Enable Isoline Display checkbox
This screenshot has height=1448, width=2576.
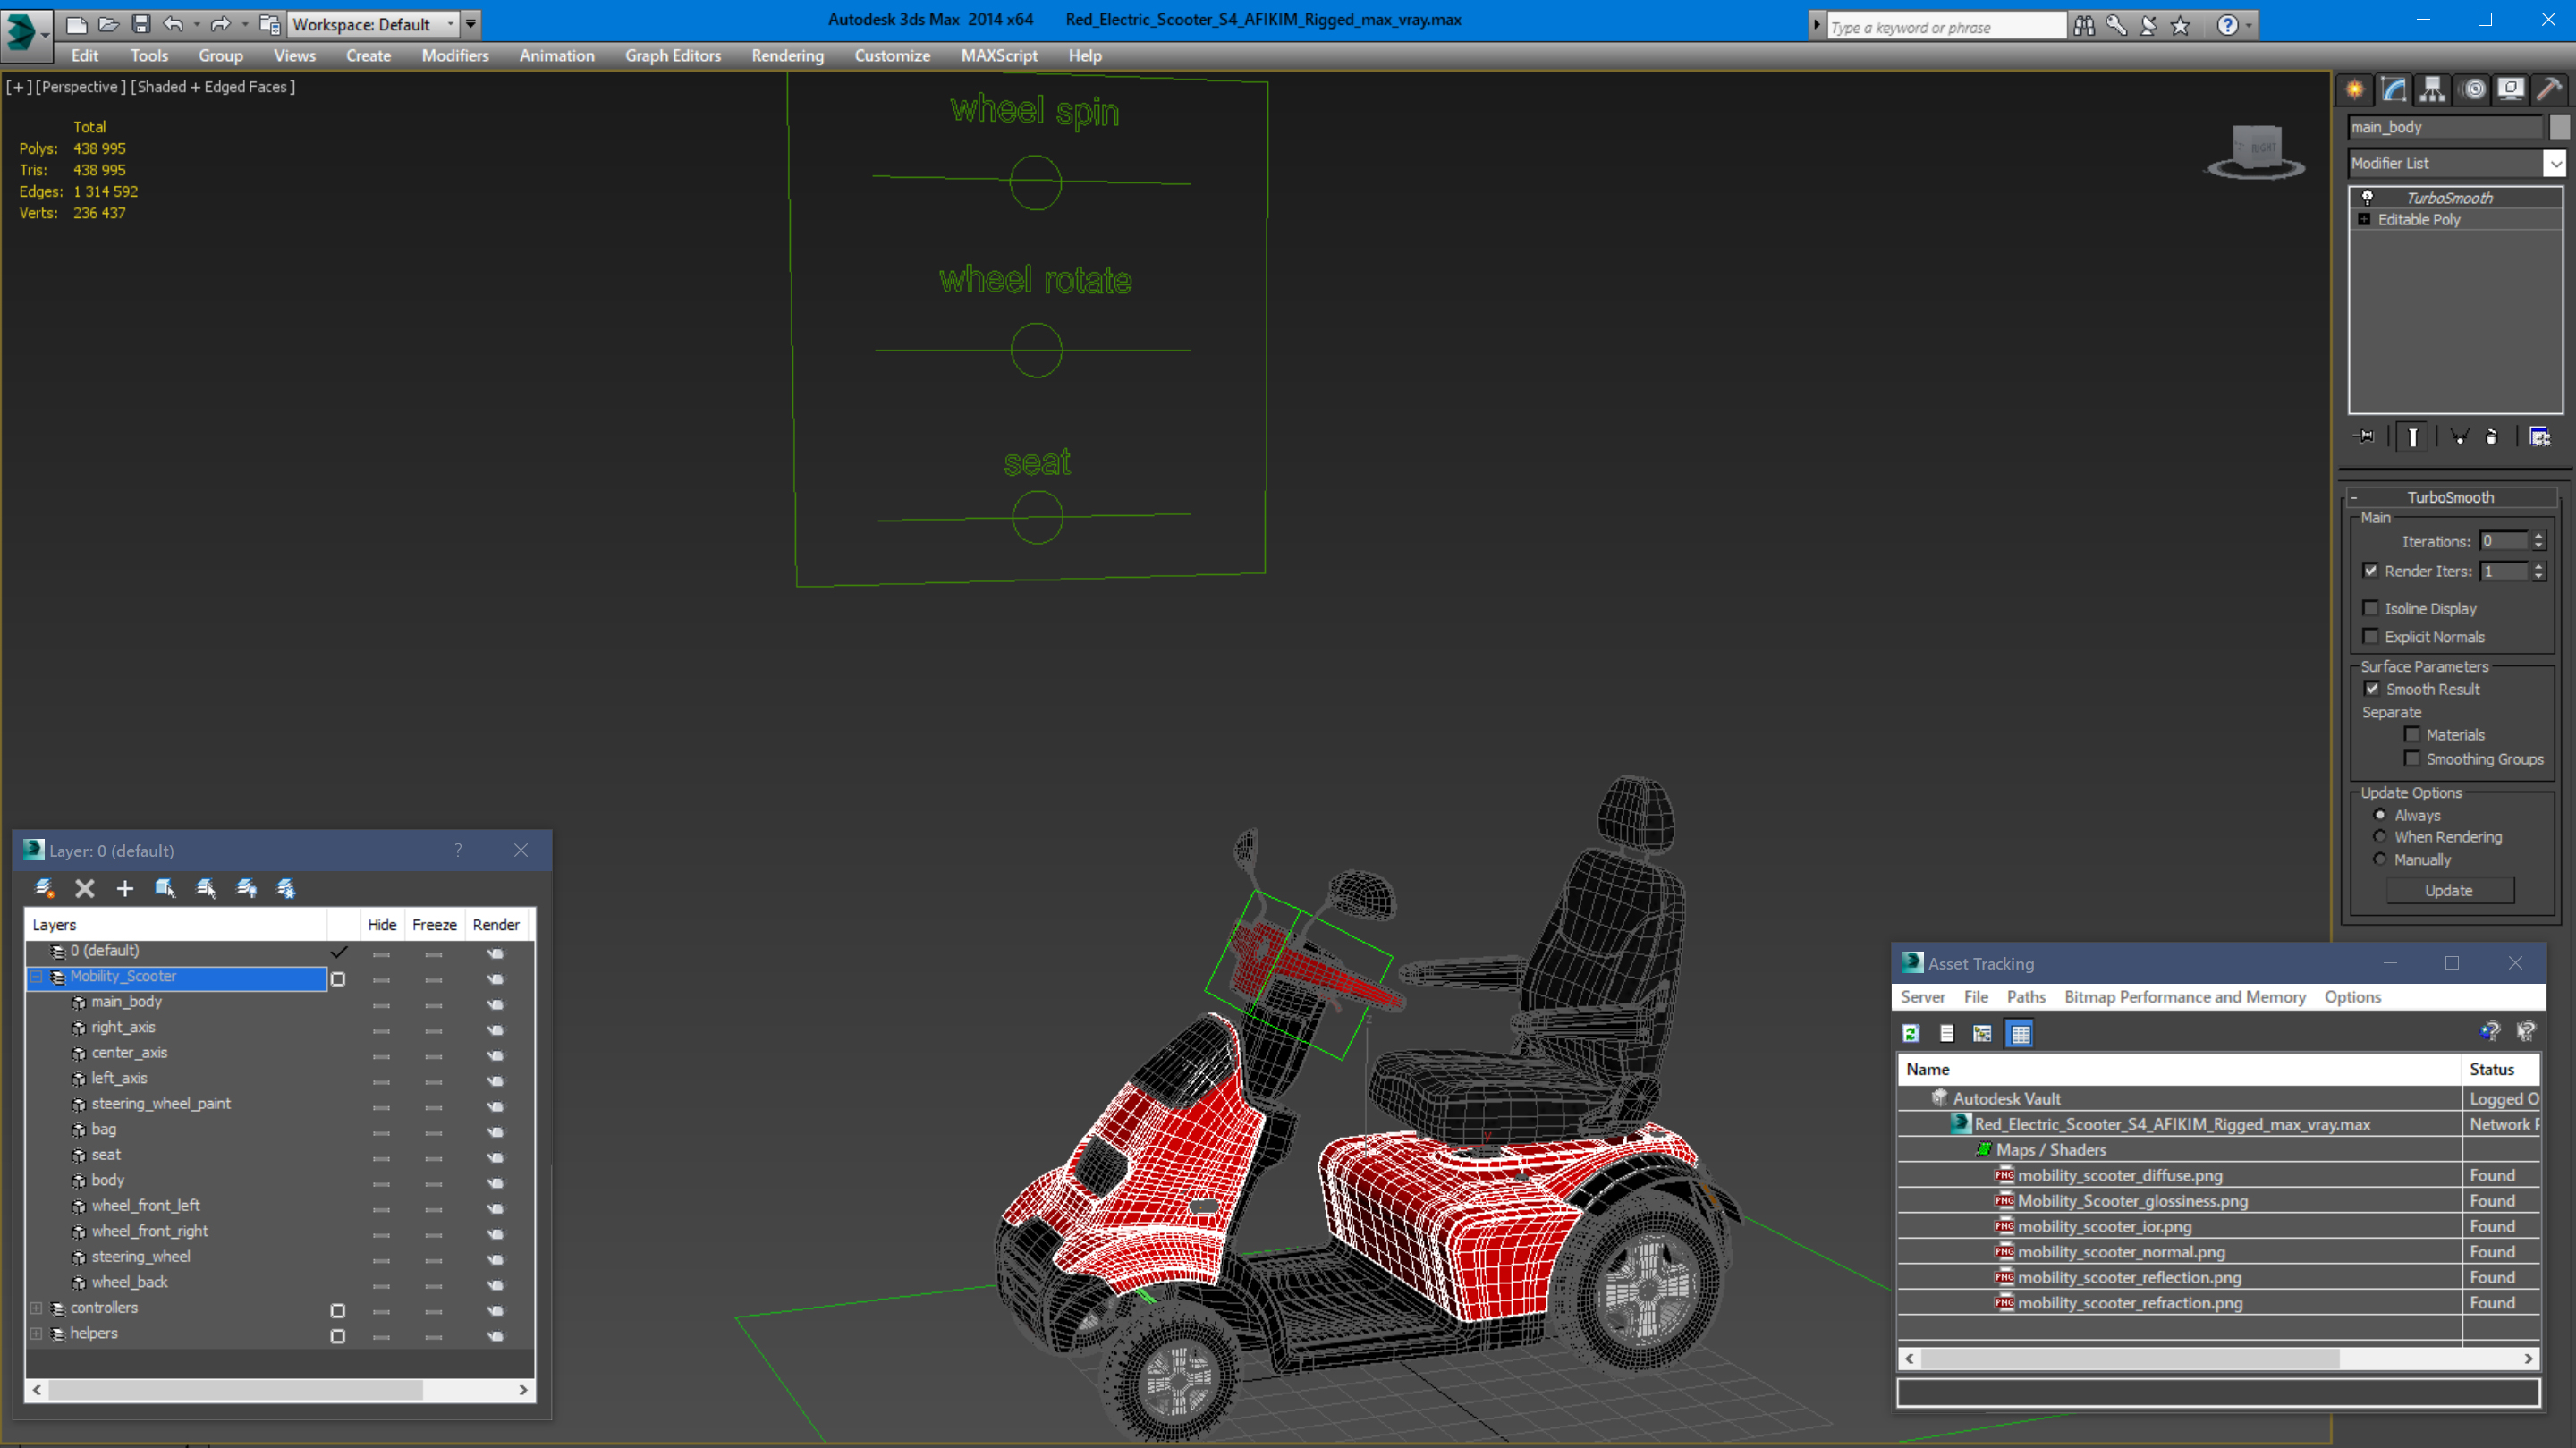pyautogui.click(x=2370, y=608)
